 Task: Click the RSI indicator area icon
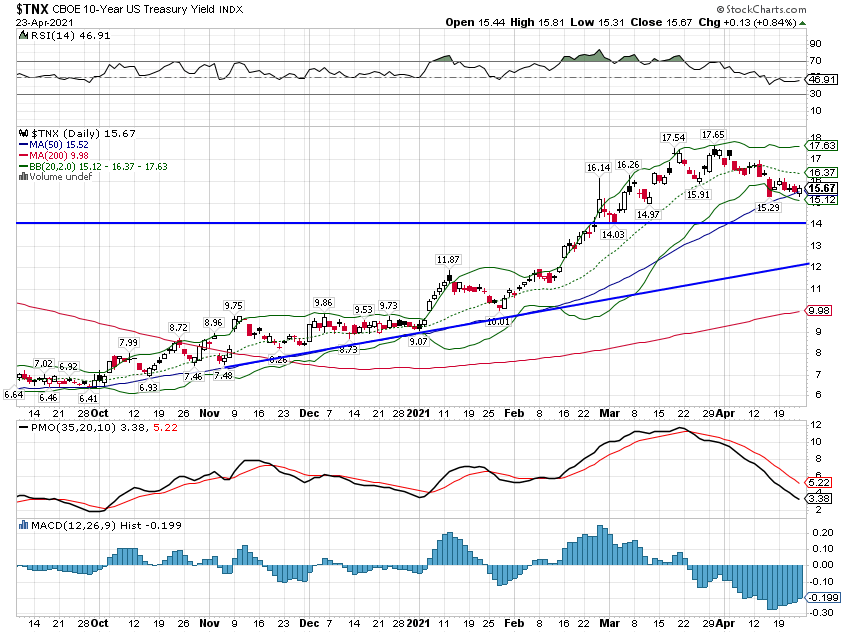(x=23, y=36)
